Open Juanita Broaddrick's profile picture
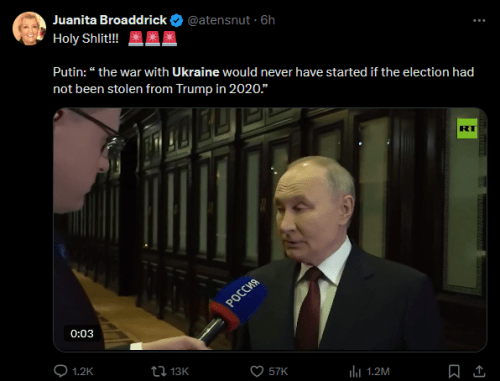The image size is (500, 381). click(29, 28)
